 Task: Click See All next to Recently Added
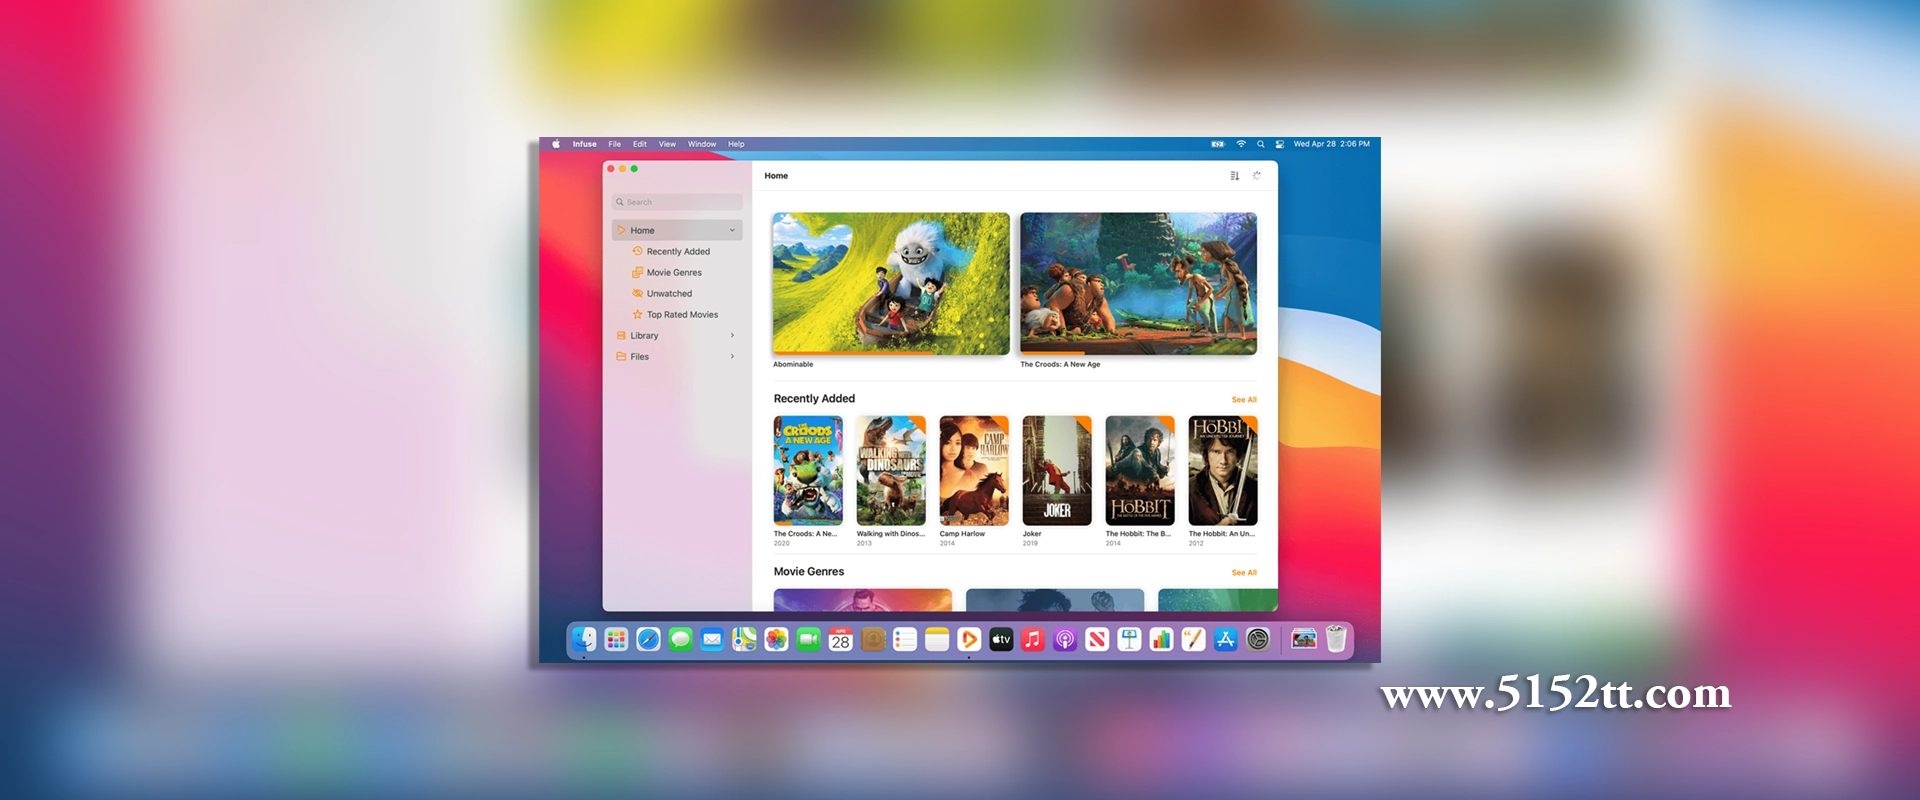[x=1244, y=399]
